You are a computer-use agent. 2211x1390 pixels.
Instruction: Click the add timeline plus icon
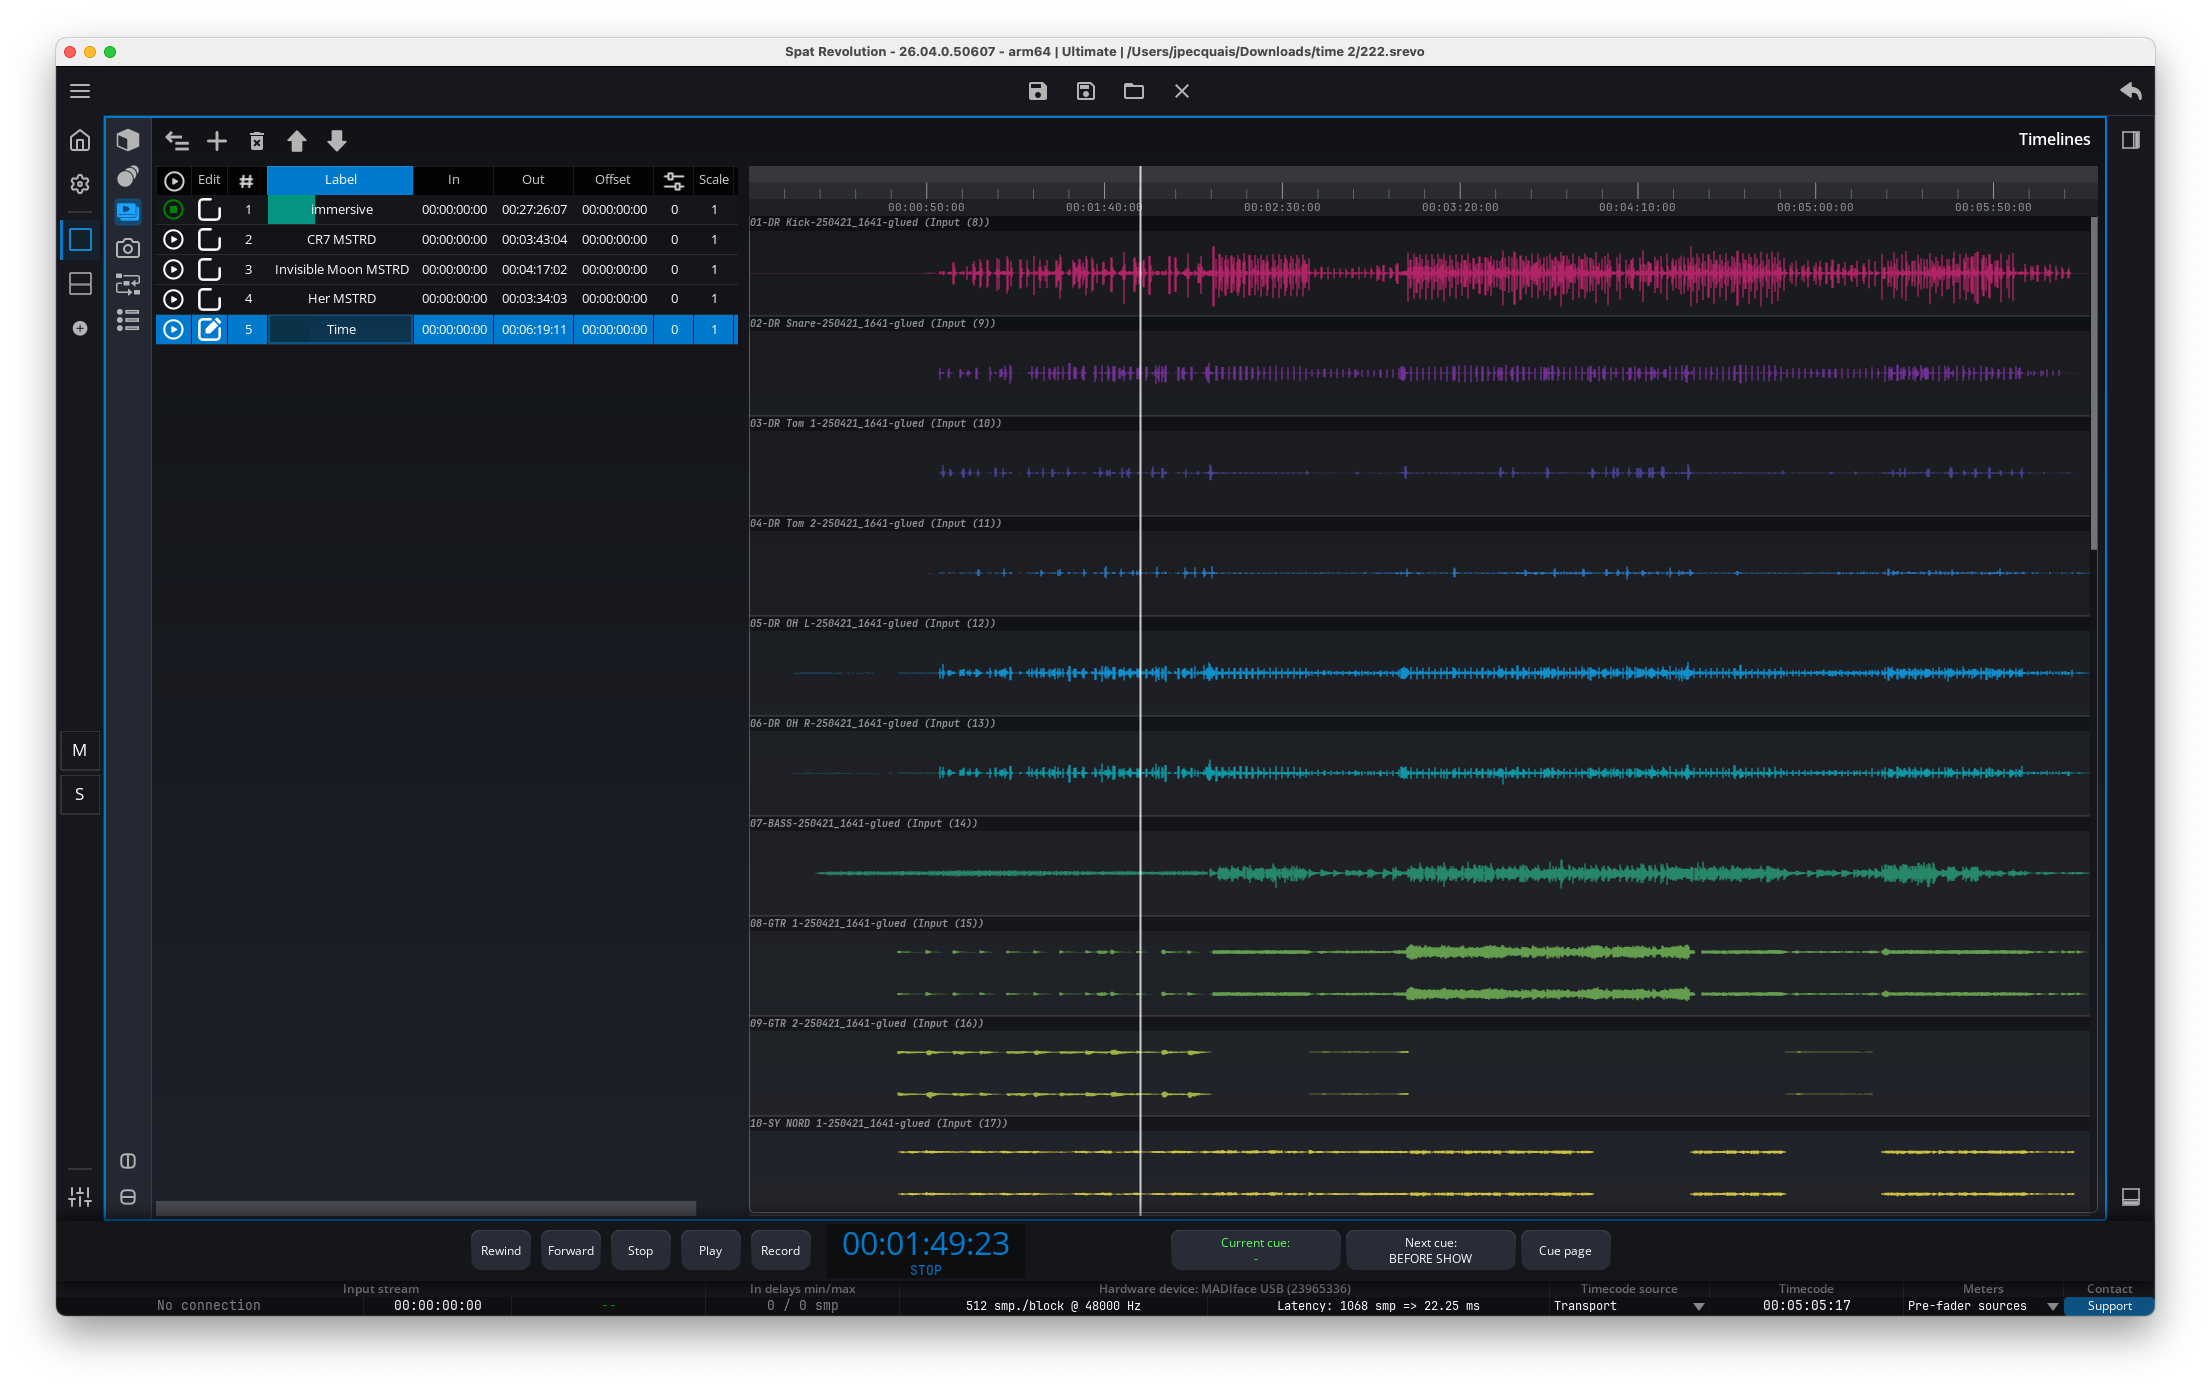(217, 141)
